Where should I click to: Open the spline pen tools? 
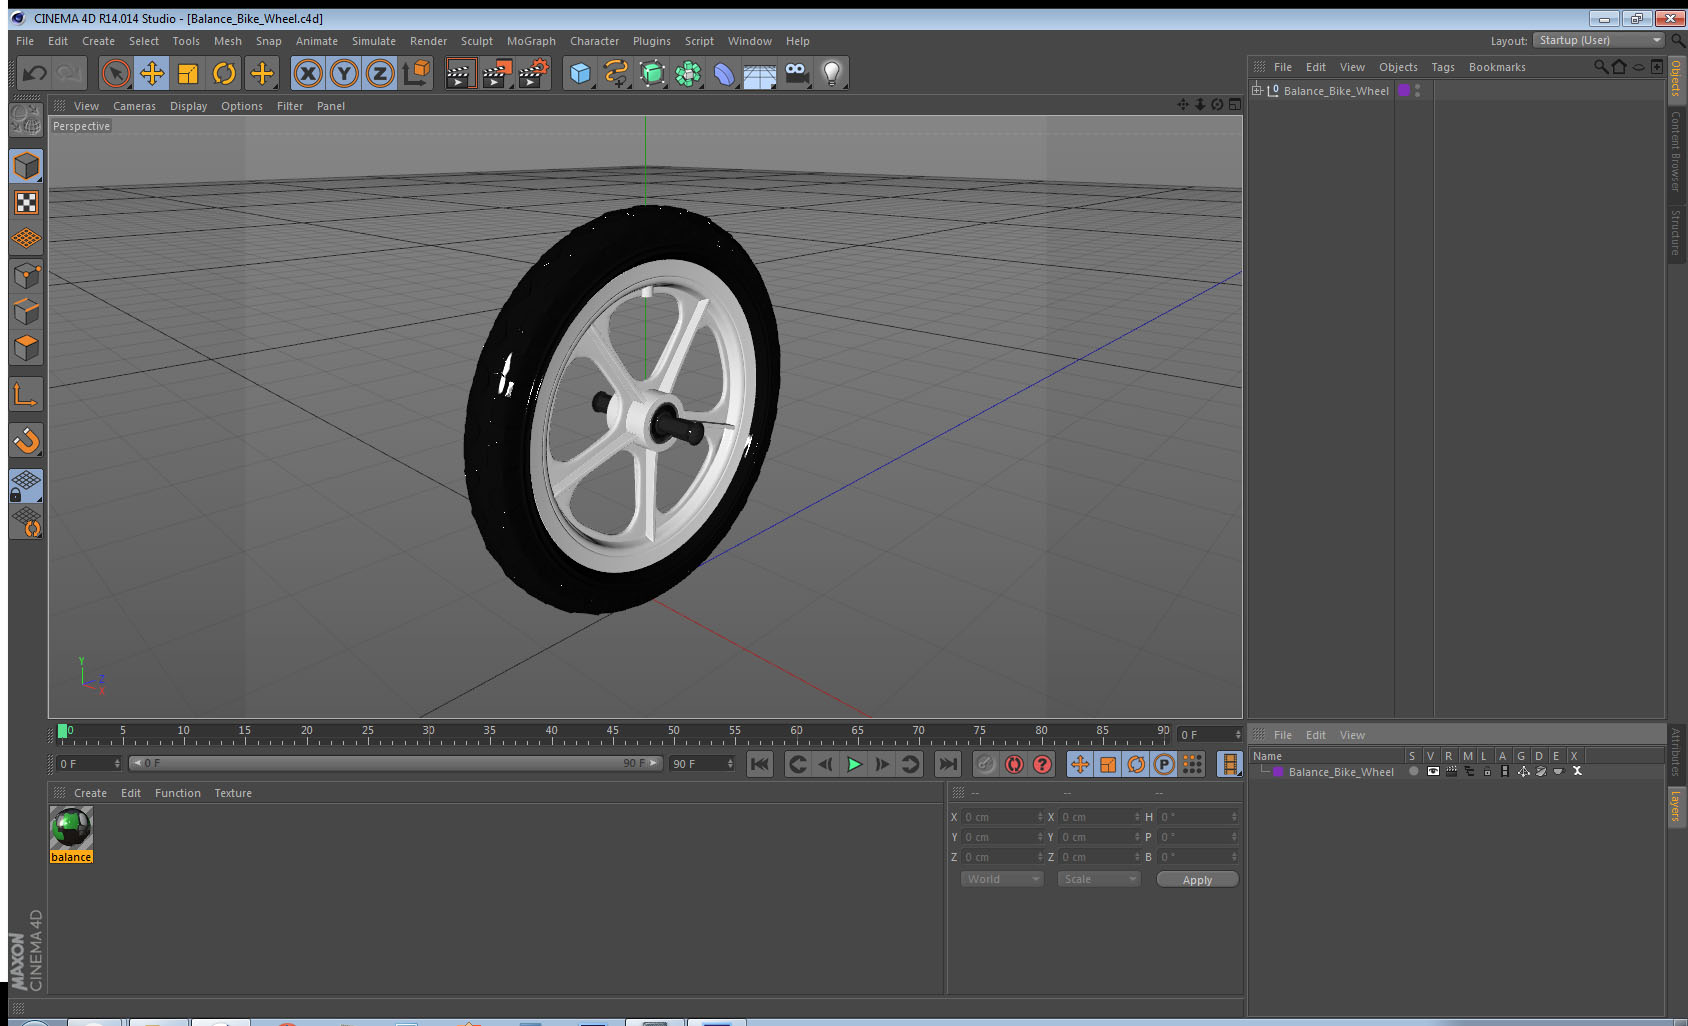[616, 73]
